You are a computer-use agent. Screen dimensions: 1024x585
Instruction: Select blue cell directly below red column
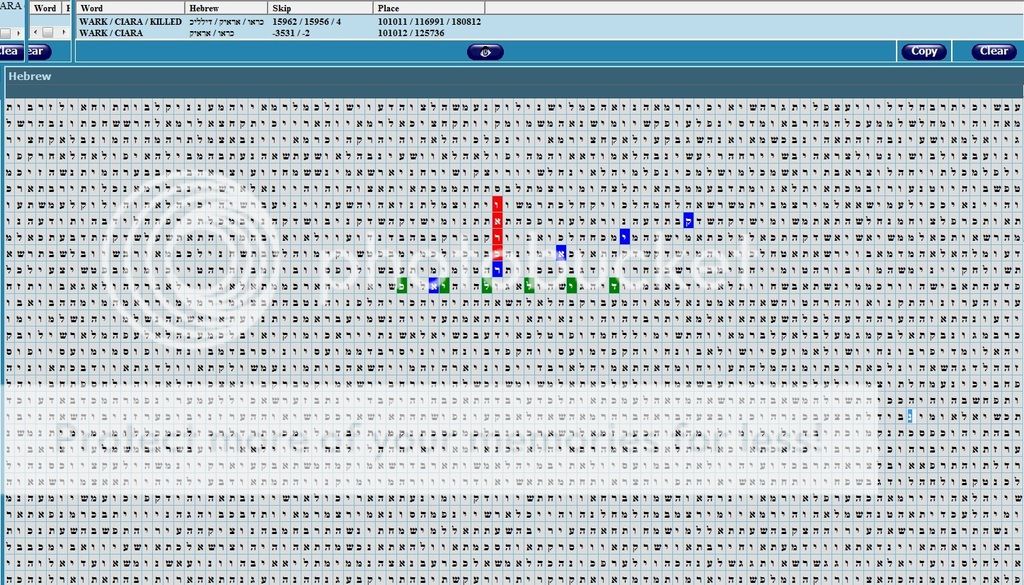pos(497,270)
